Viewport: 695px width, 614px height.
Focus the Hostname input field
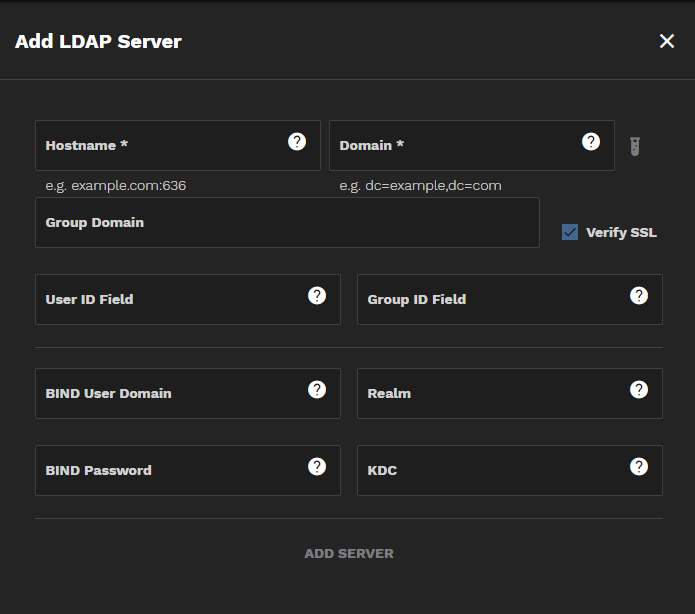tap(160, 146)
